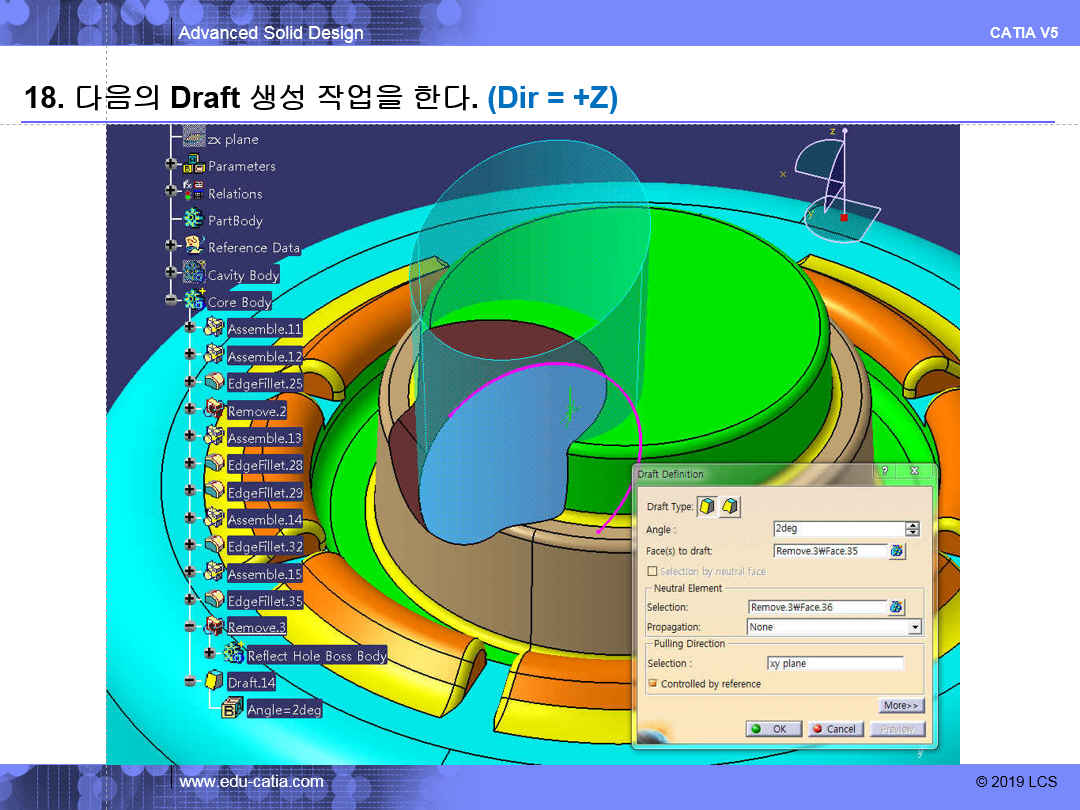Click the EdgeFillet.25 icon in tree
Screen dimensions: 1080x810
coord(214,383)
